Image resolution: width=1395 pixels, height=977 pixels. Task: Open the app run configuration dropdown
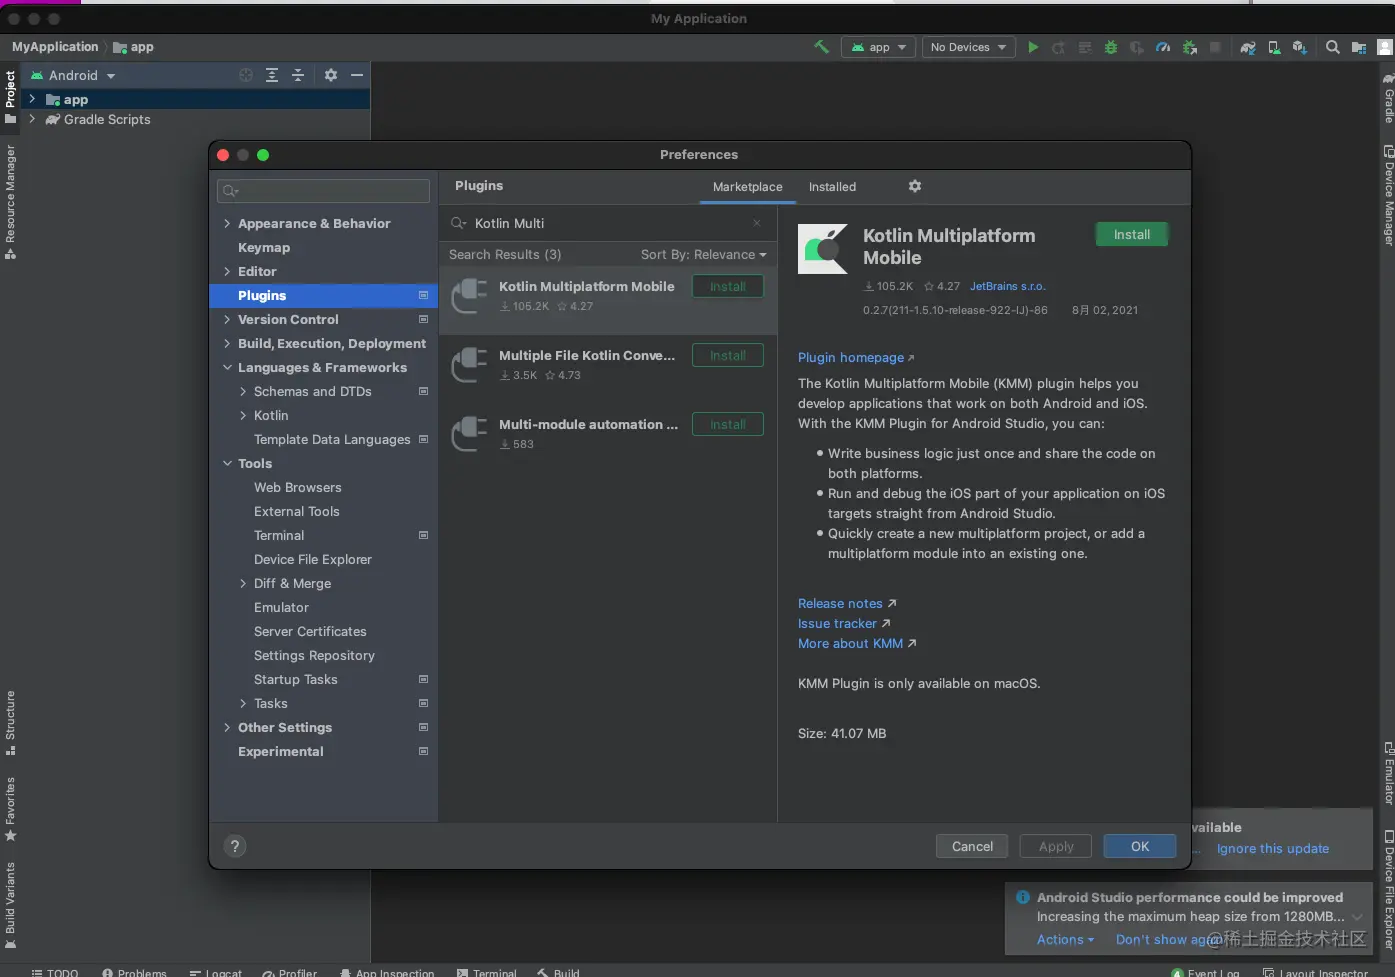coord(879,47)
